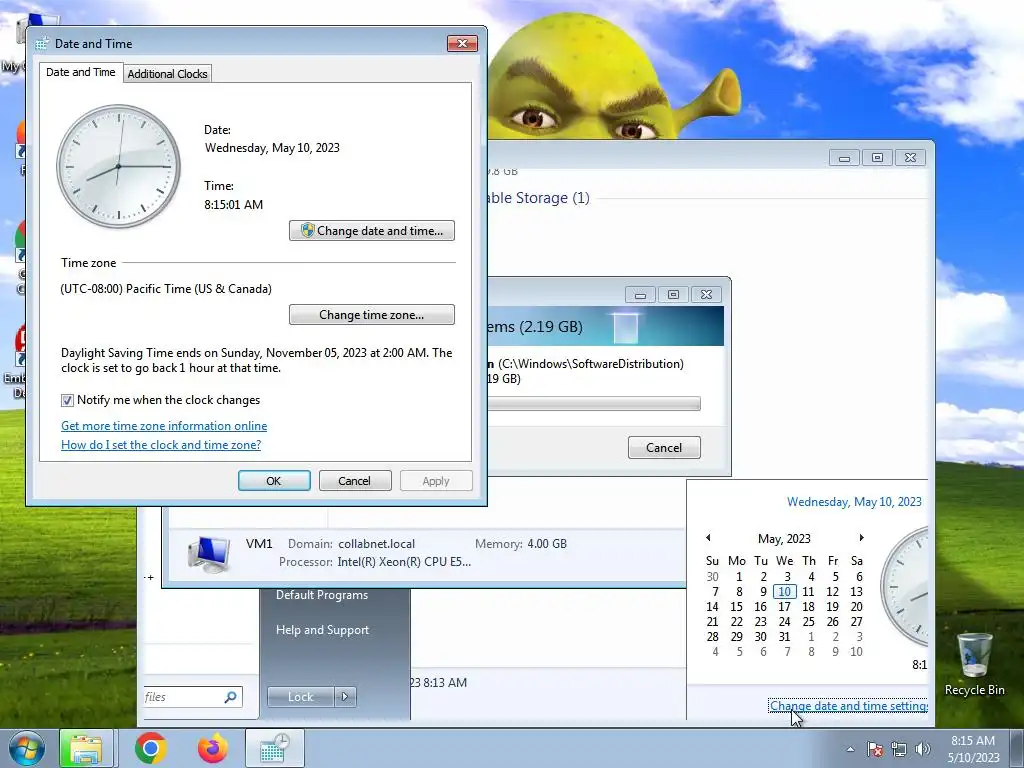1024x768 pixels.
Task: Select May 22 in the calendar
Action: click(x=737, y=622)
